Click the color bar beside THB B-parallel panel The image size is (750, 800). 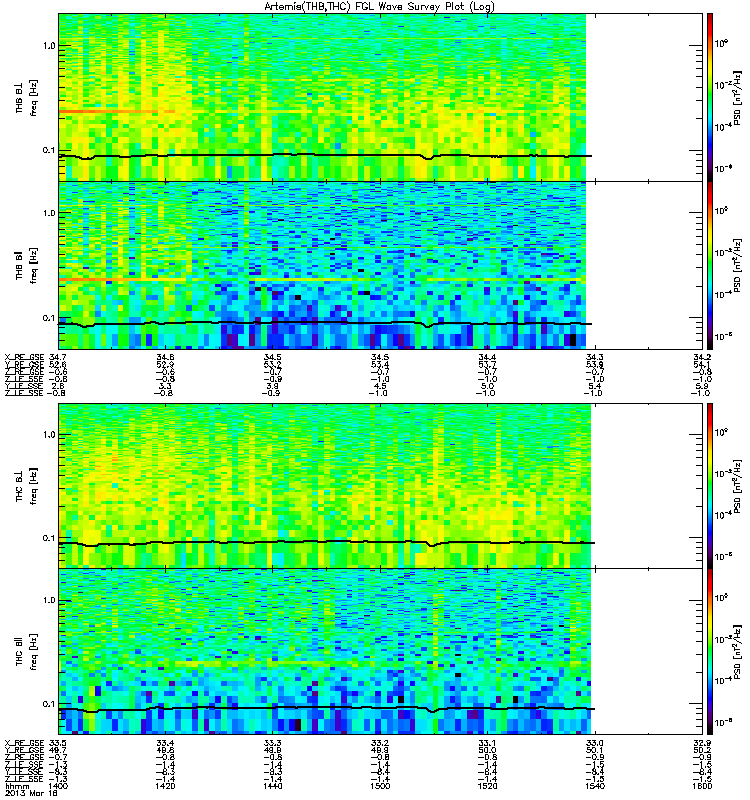[x=710, y=265]
